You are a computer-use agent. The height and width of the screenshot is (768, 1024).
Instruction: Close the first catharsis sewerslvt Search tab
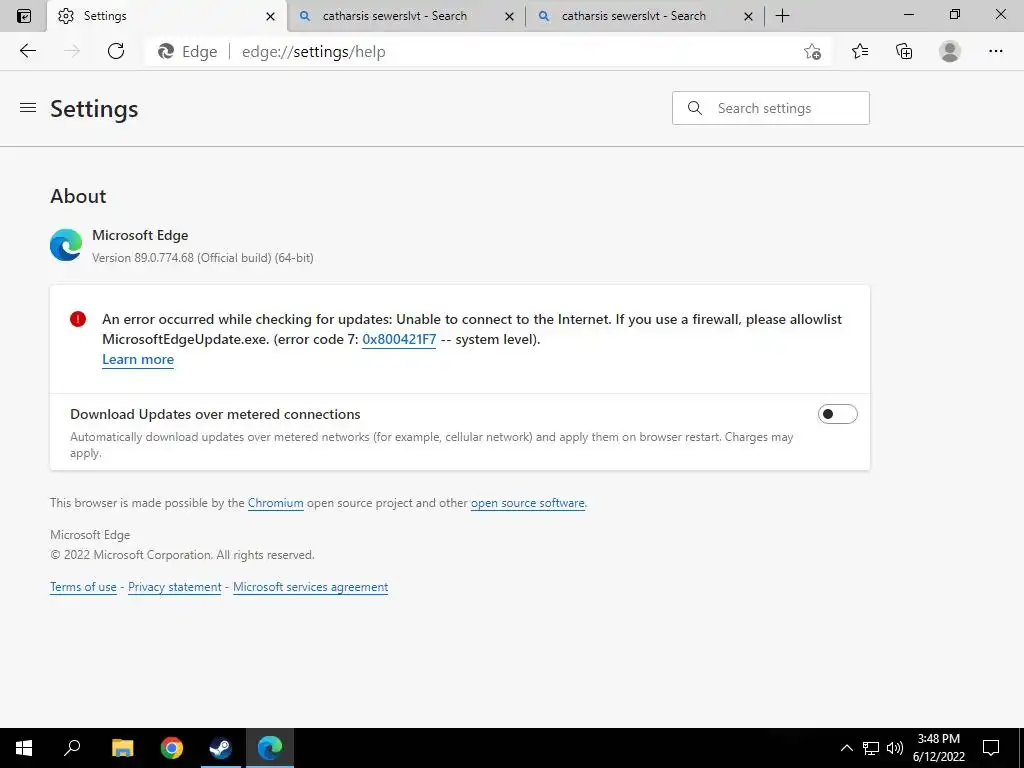(509, 16)
